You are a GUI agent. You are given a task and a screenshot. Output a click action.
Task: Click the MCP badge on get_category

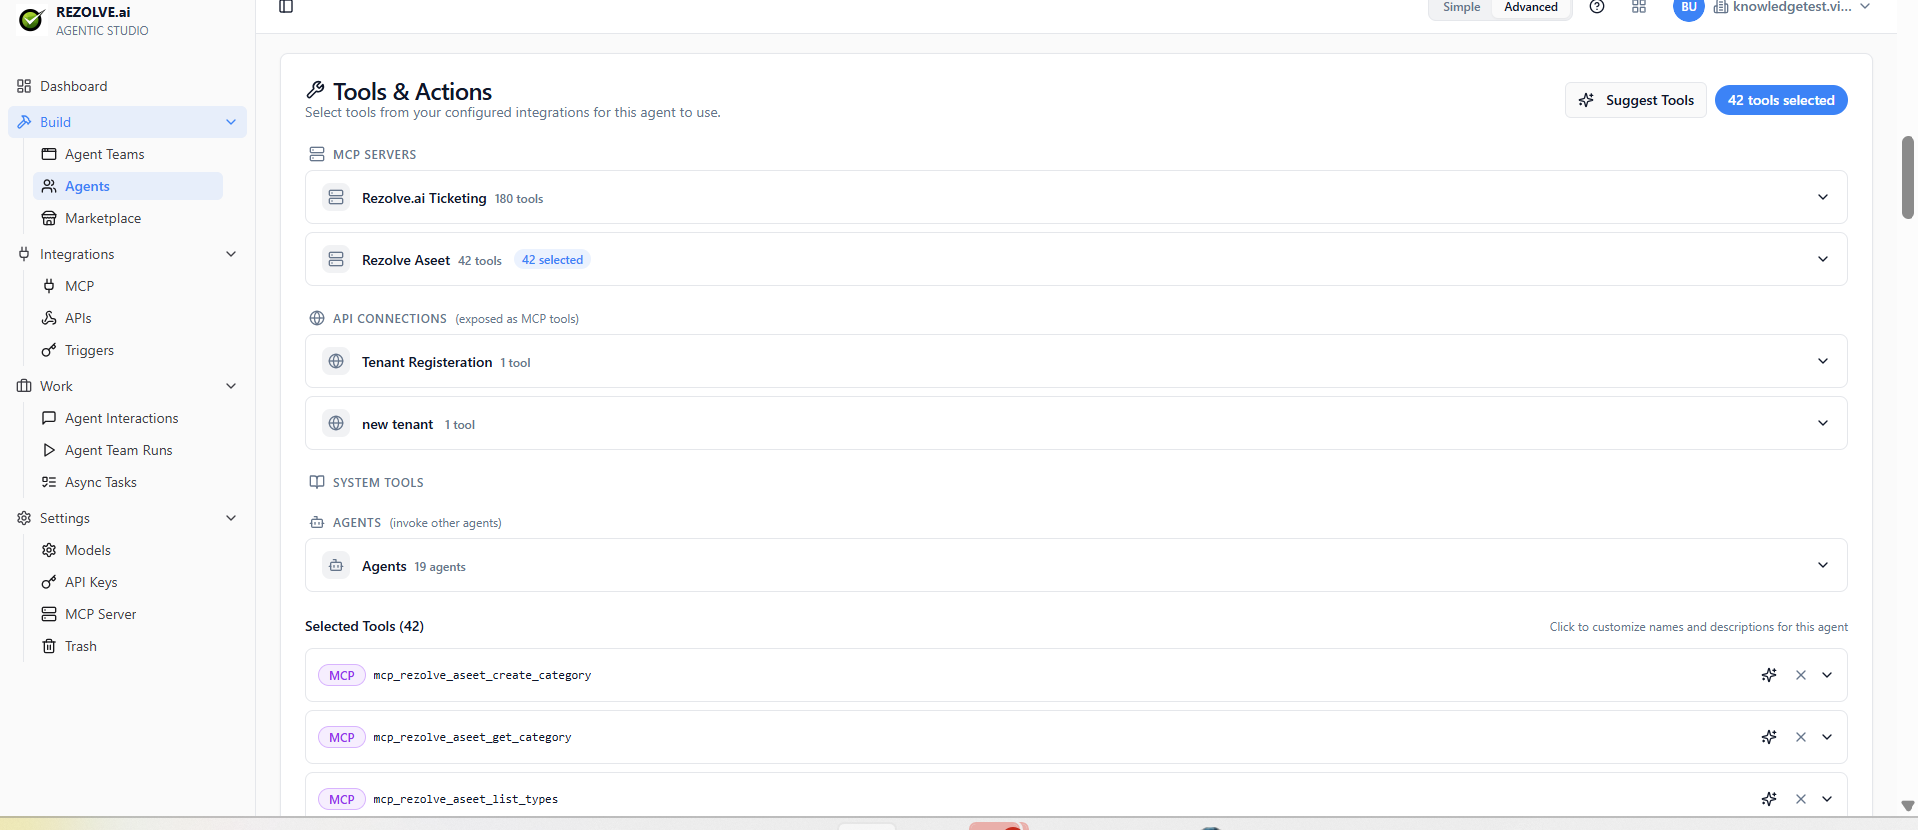pos(342,738)
